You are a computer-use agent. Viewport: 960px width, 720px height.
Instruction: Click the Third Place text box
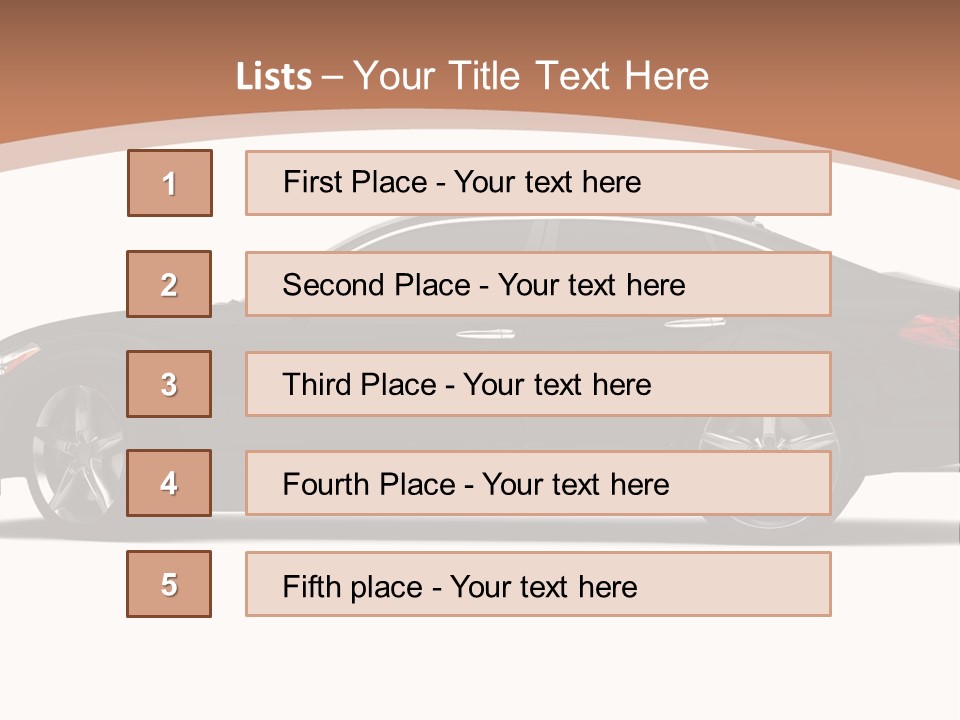point(538,384)
